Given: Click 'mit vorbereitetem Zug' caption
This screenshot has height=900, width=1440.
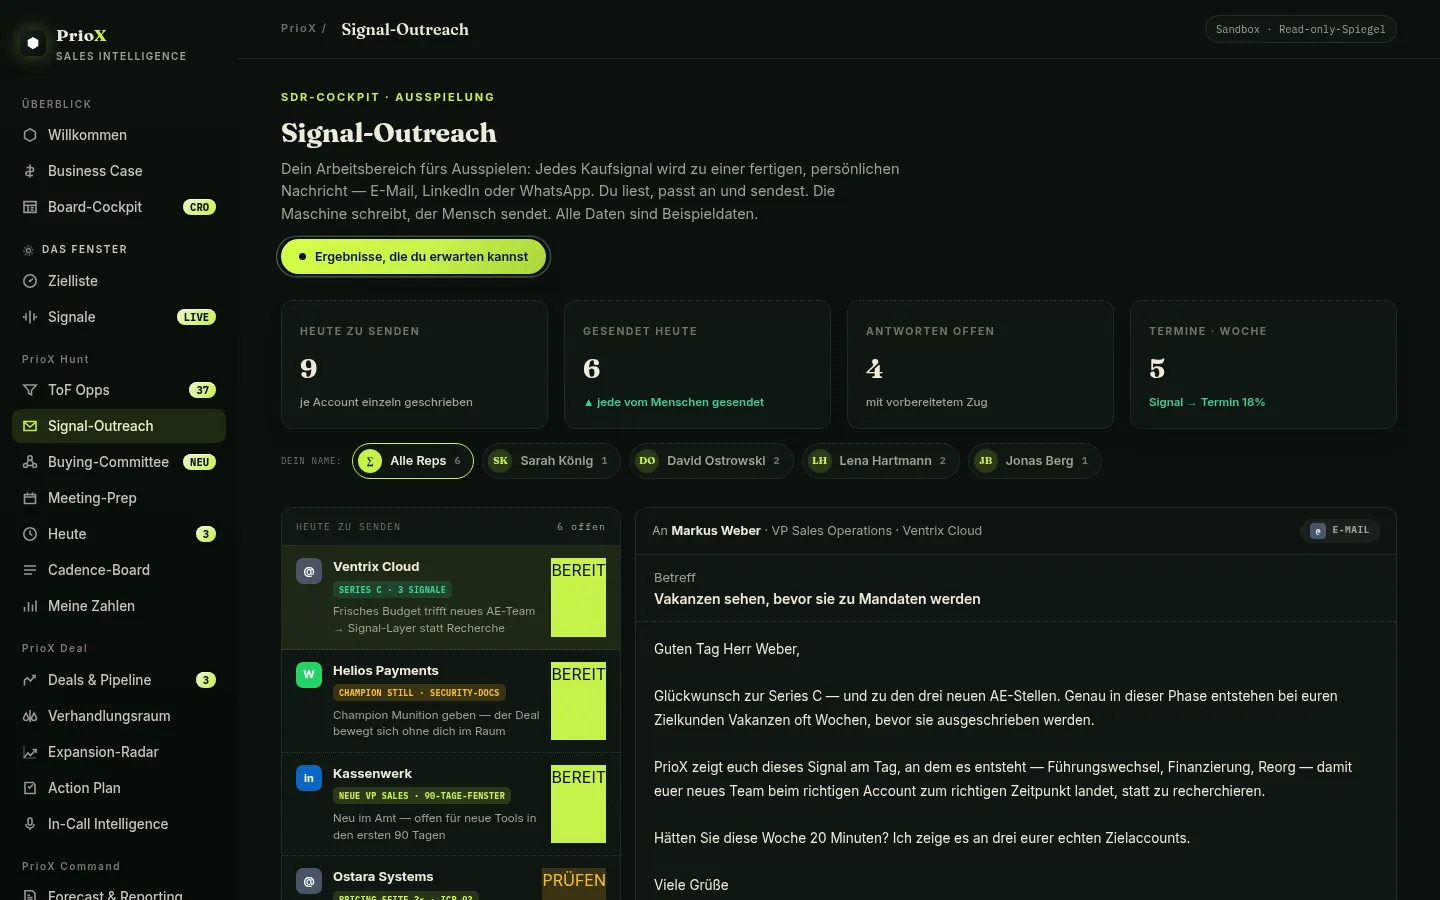Looking at the screenshot, I should click(x=926, y=402).
